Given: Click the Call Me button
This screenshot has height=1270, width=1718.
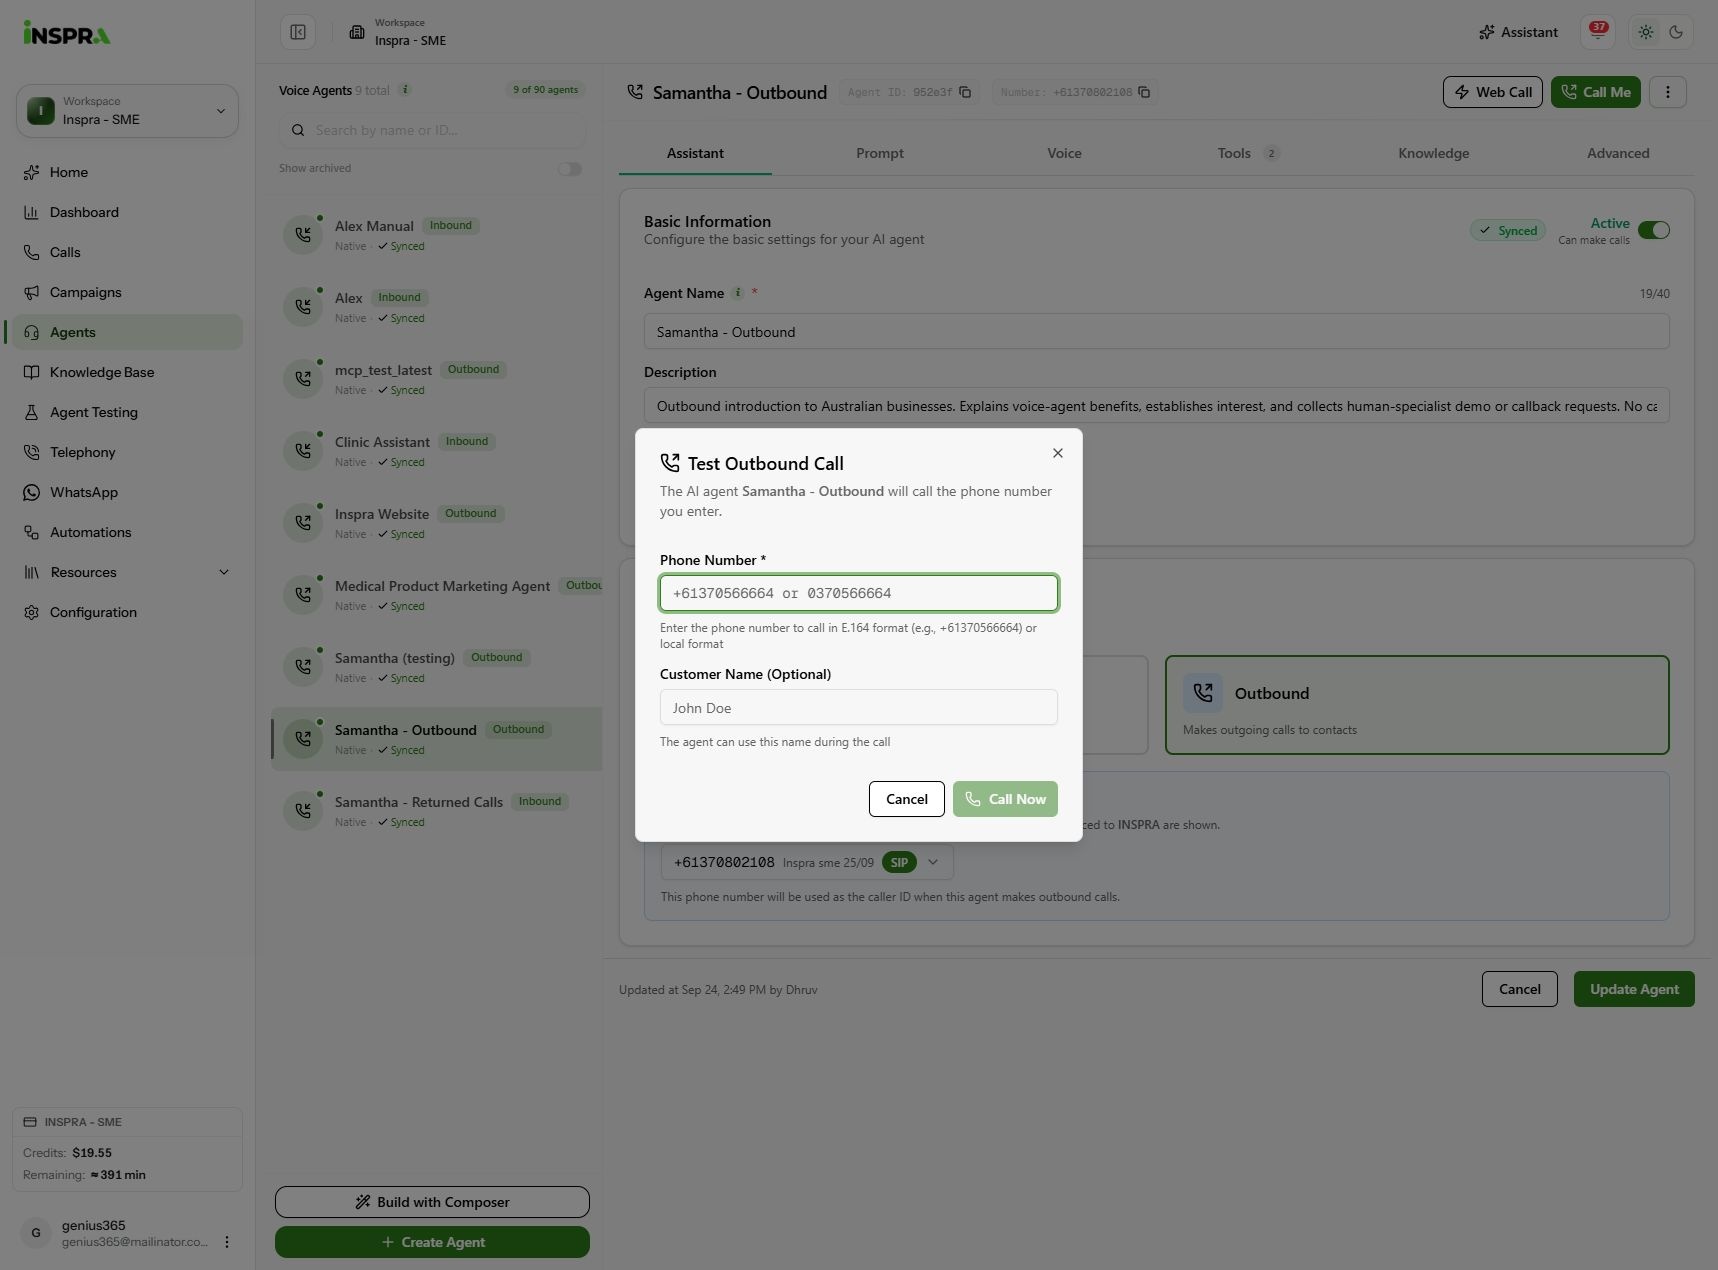Looking at the screenshot, I should pos(1596,92).
